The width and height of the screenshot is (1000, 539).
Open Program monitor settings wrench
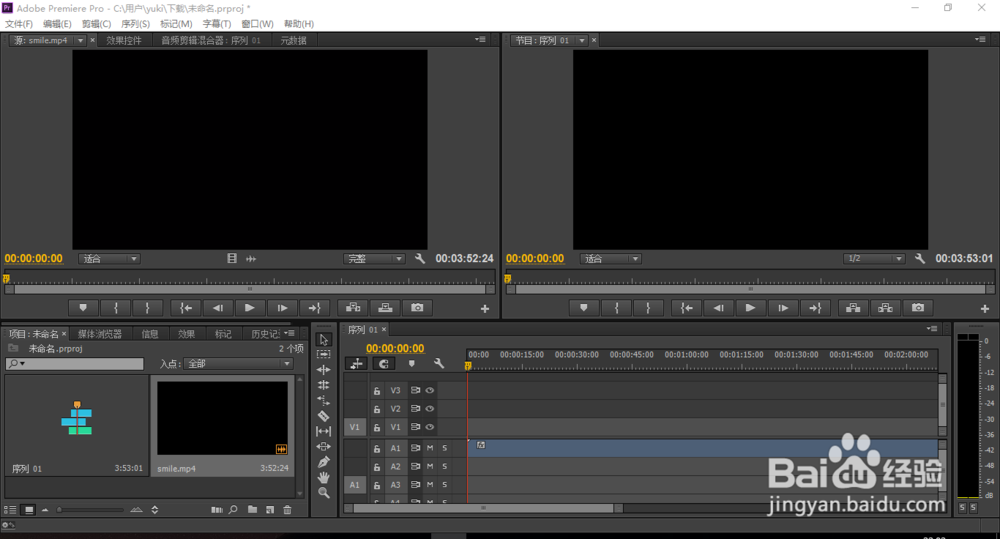tap(920, 258)
